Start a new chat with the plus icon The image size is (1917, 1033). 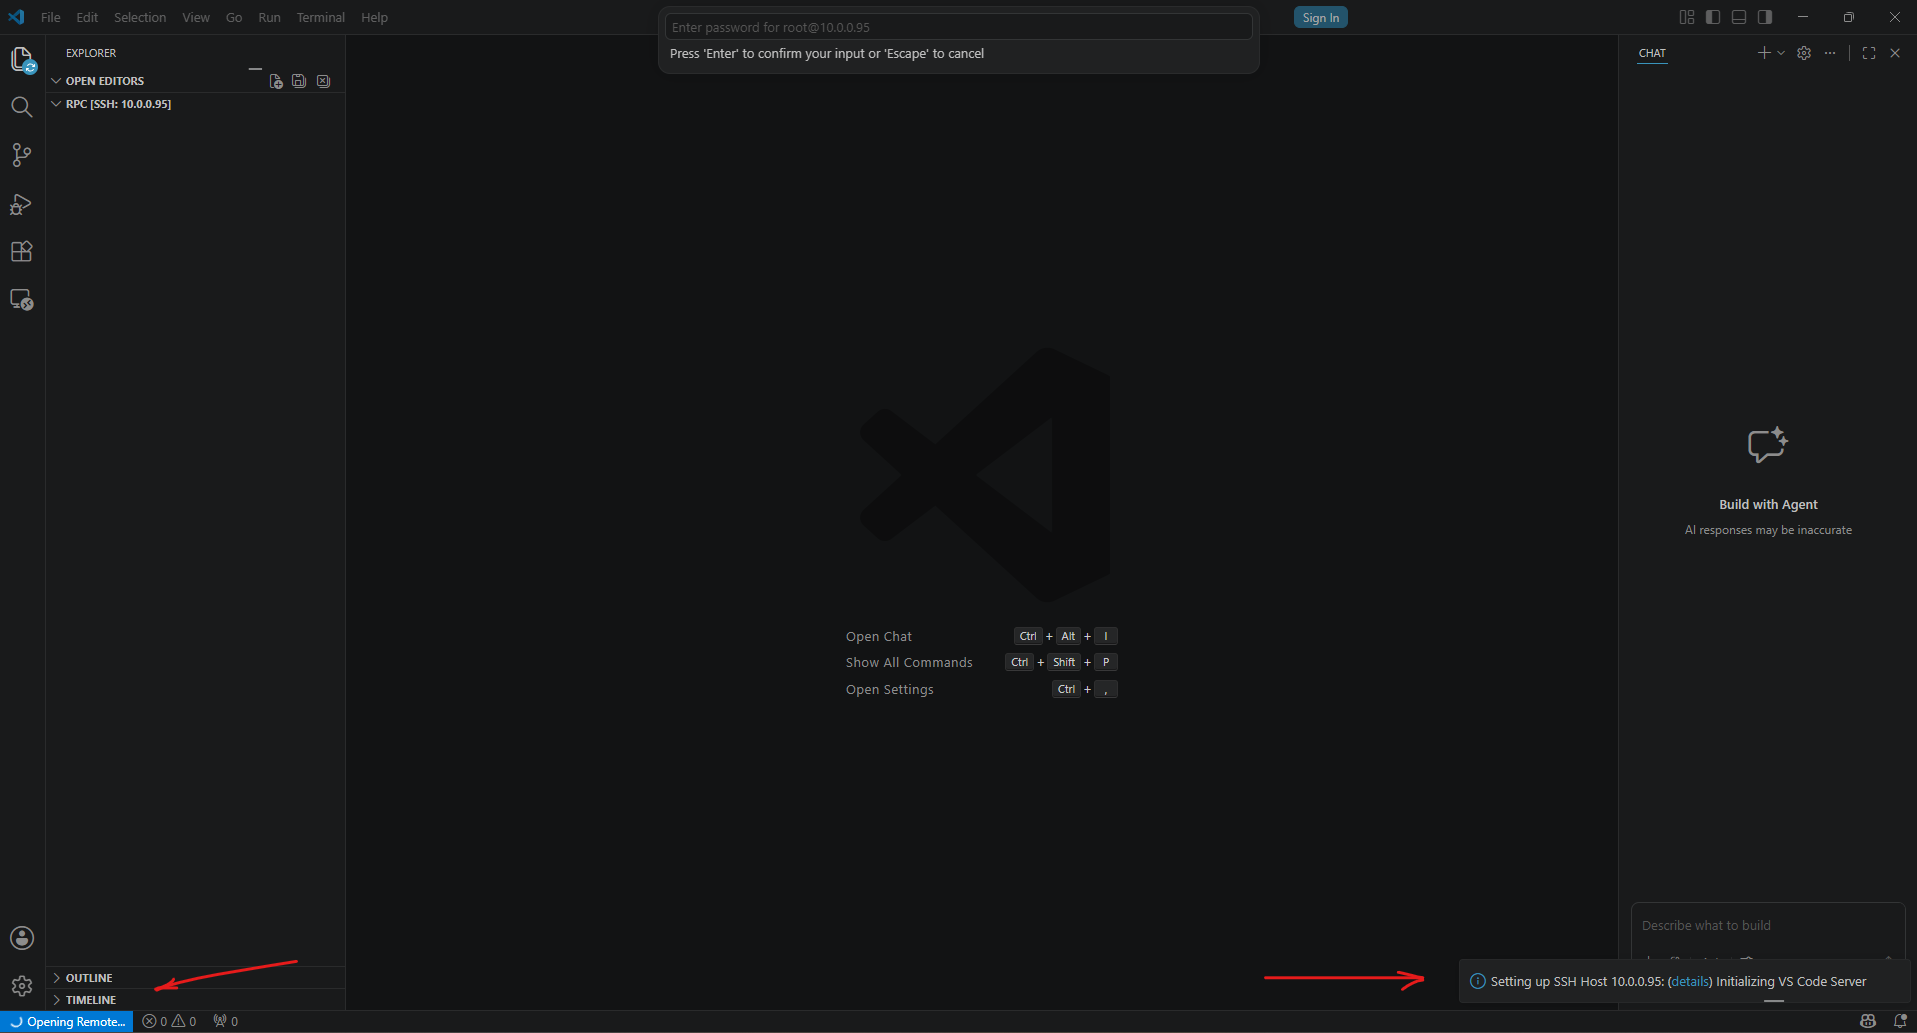(x=1764, y=53)
